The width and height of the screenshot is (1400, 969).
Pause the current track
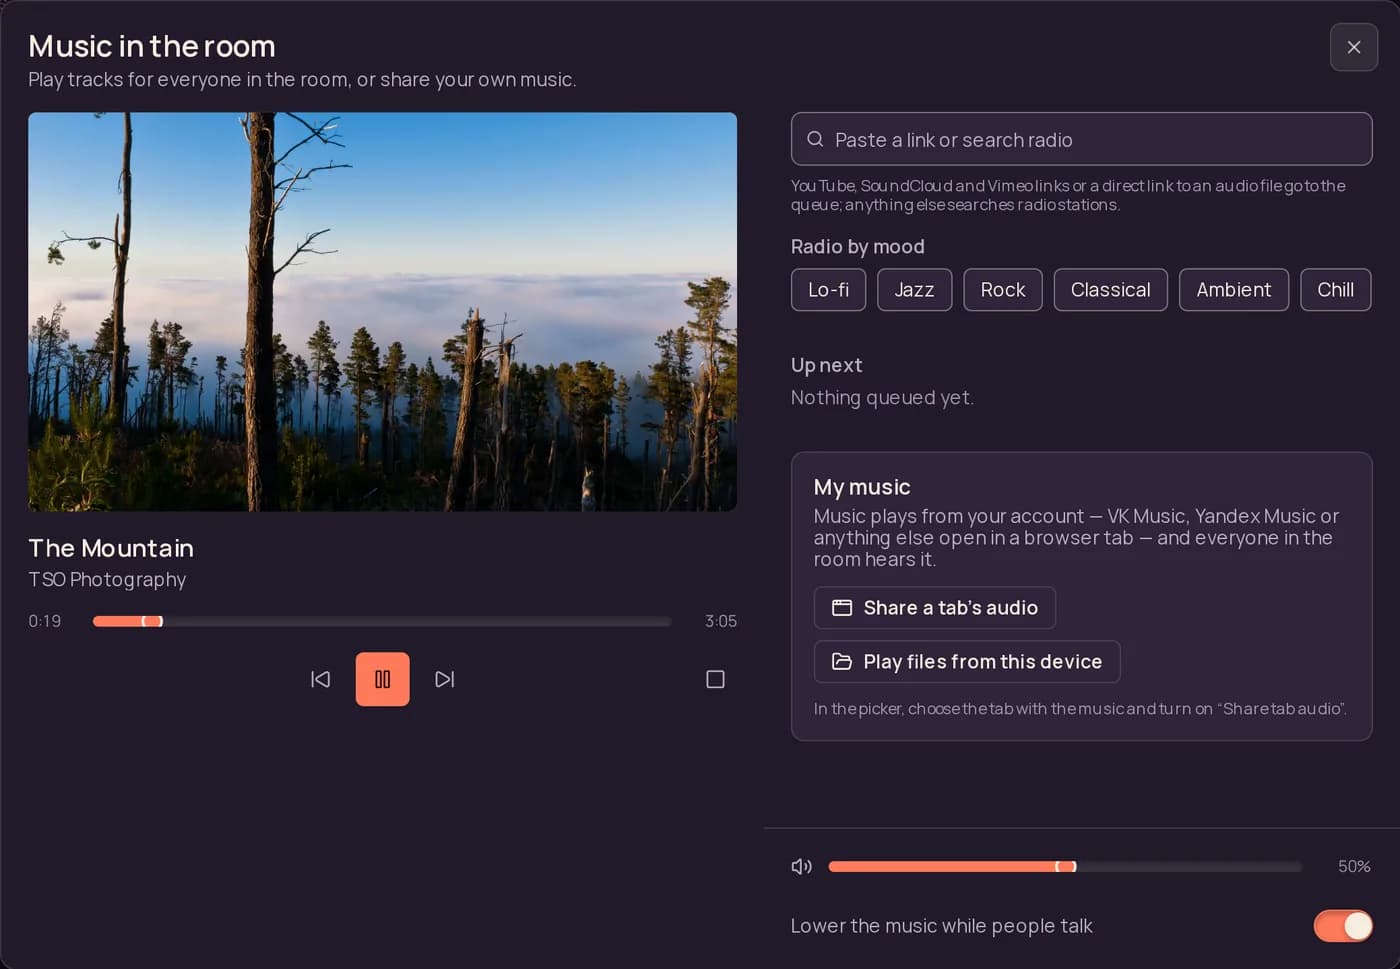[382, 679]
